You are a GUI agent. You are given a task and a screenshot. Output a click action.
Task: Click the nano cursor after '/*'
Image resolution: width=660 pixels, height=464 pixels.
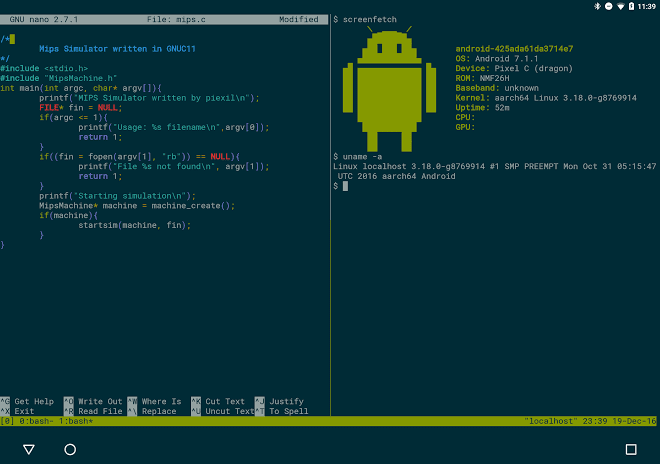coord(12,39)
